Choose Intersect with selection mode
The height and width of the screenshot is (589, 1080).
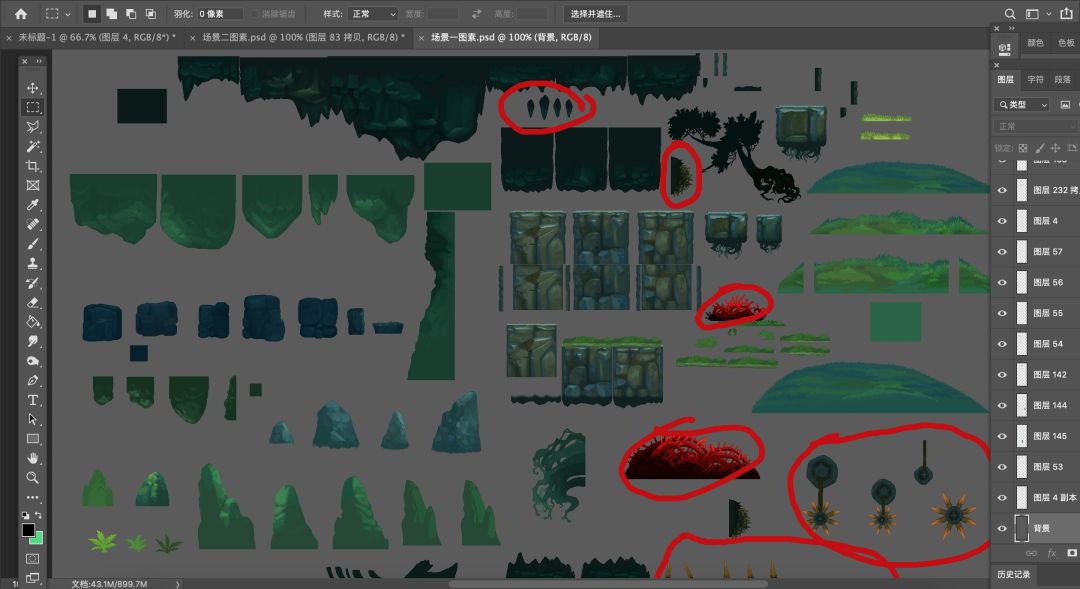click(x=150, y=14)
